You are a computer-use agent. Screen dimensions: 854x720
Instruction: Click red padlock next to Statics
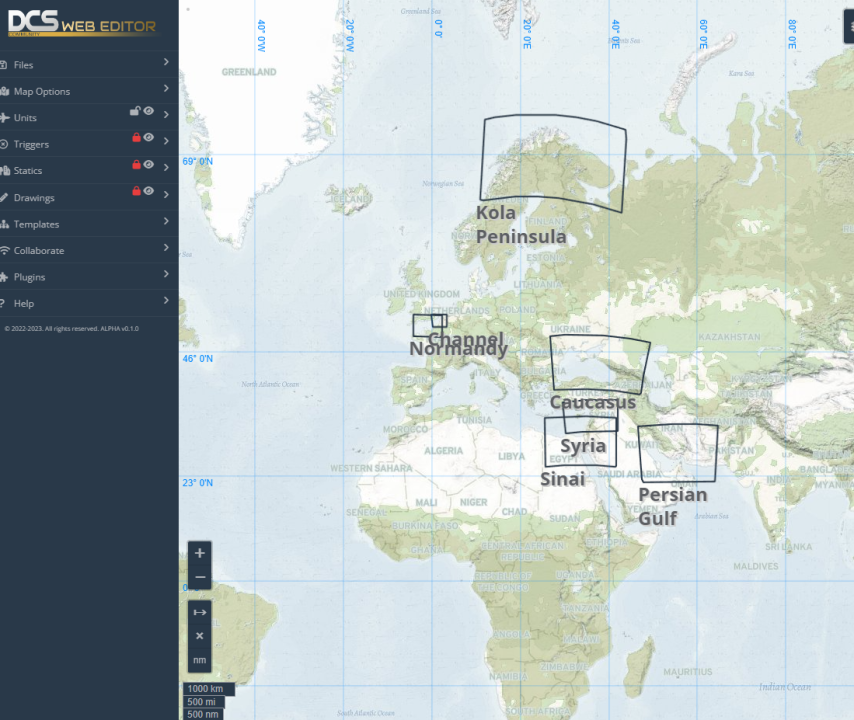pos(136,164)
